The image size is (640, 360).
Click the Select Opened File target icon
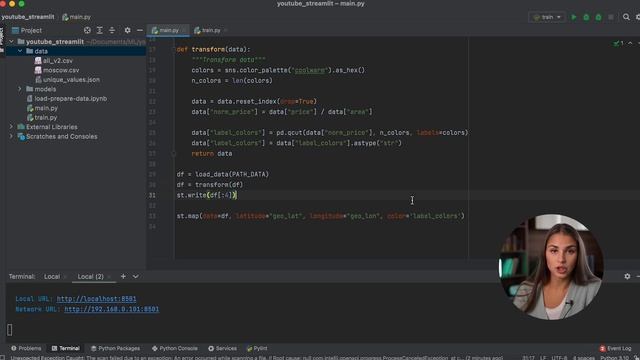pyautogui.click(x=87, y=30)
